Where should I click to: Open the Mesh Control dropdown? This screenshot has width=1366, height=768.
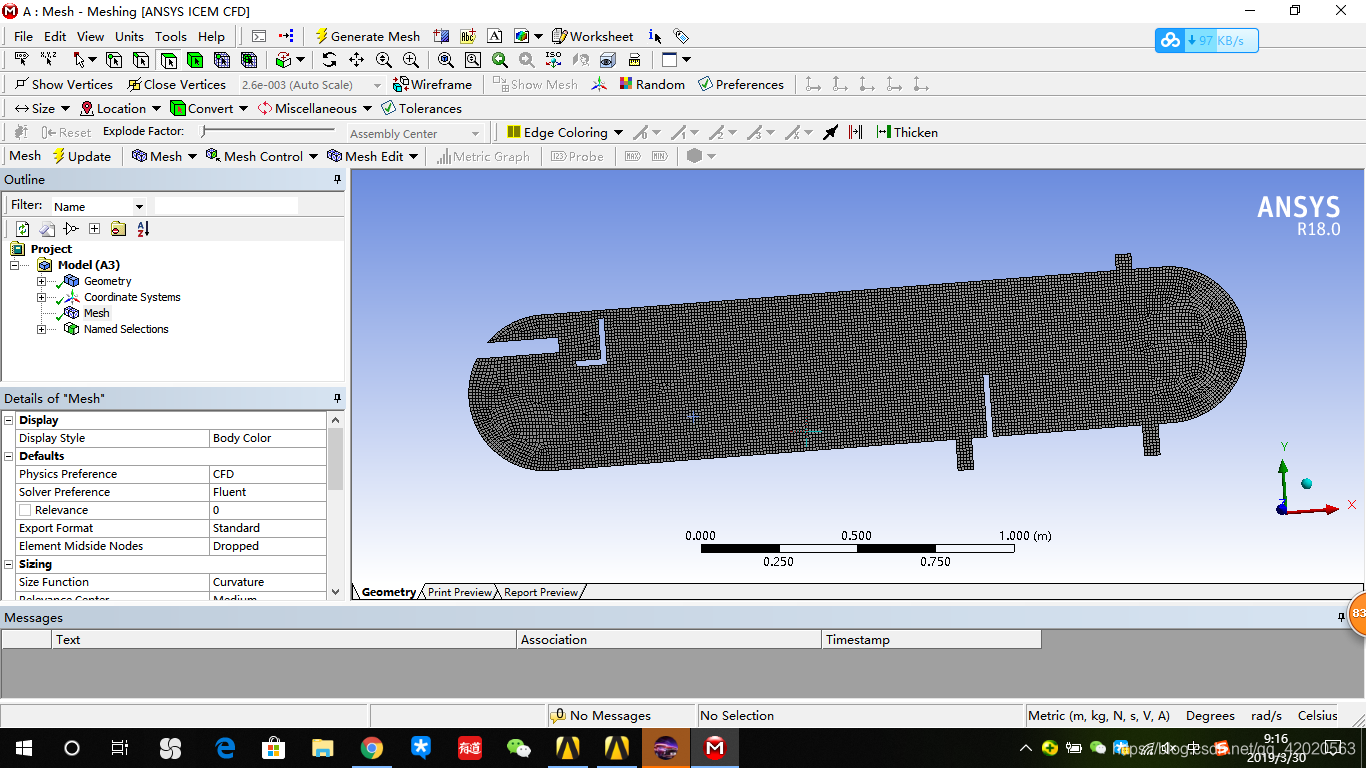261,156
